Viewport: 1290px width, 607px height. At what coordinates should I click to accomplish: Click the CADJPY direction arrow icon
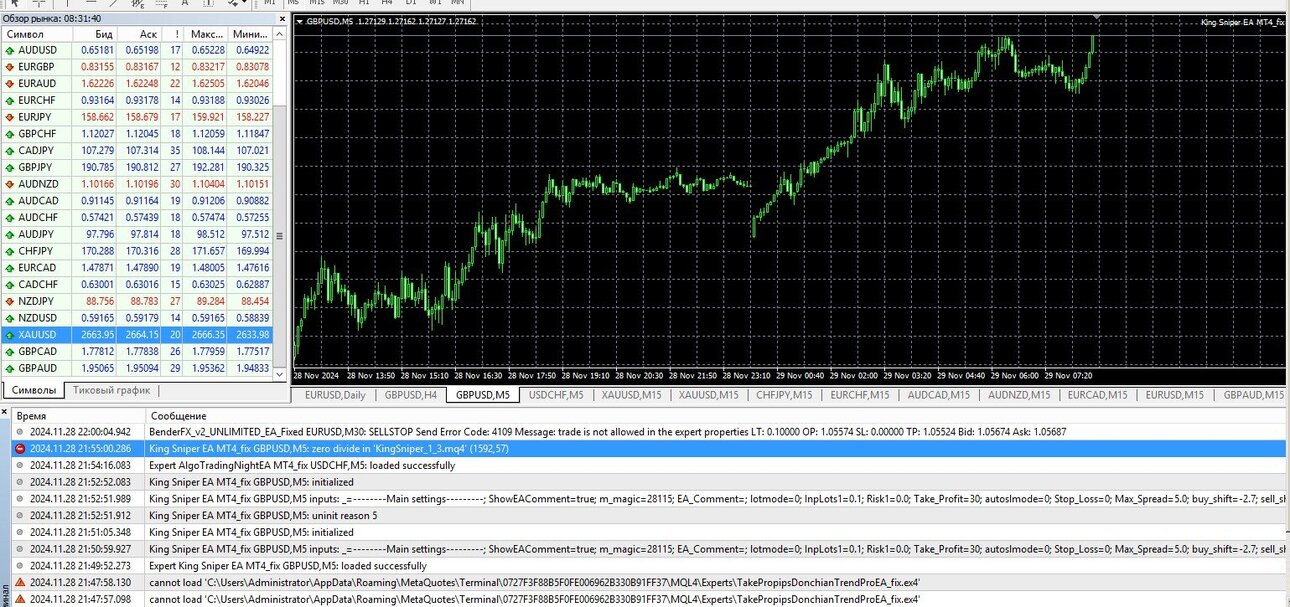(10, 150)
